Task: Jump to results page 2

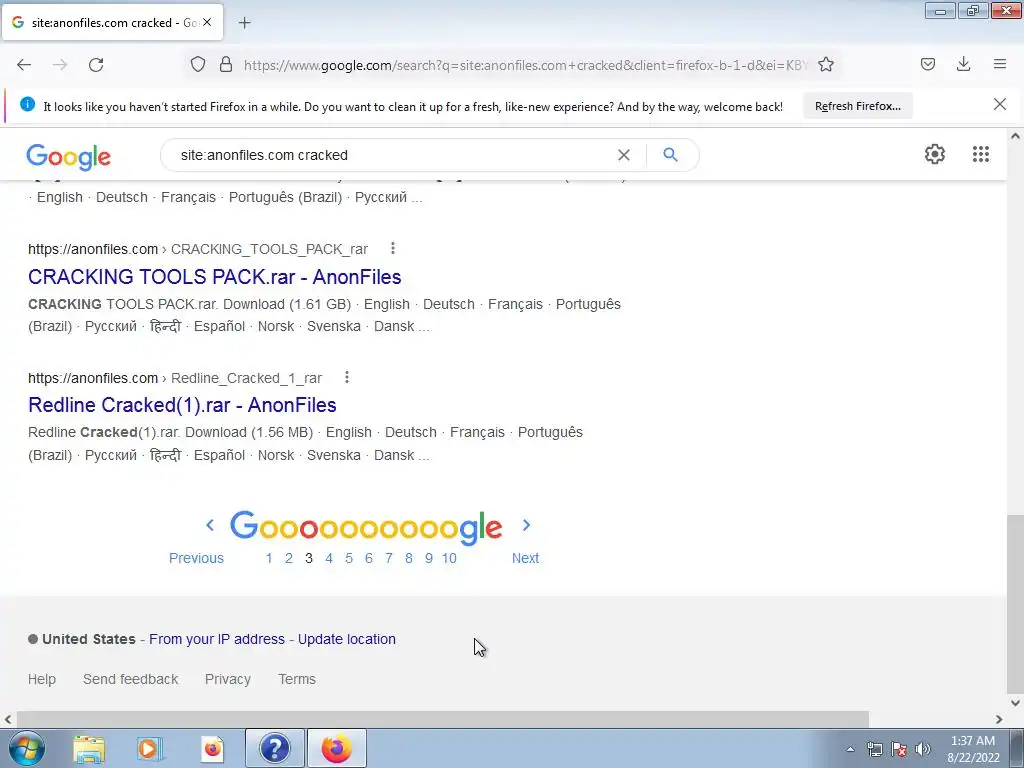Action: 289,558
